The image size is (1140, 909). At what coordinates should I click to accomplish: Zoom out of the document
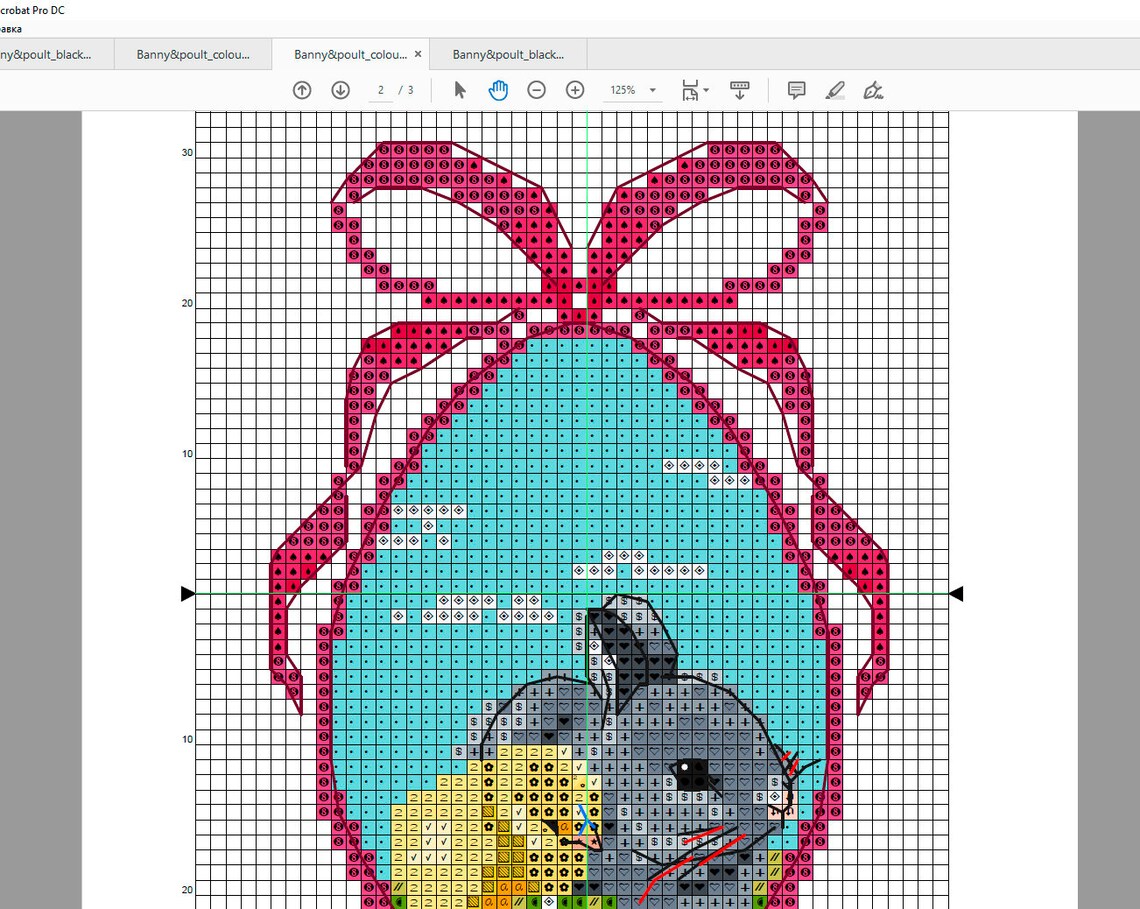536,90
